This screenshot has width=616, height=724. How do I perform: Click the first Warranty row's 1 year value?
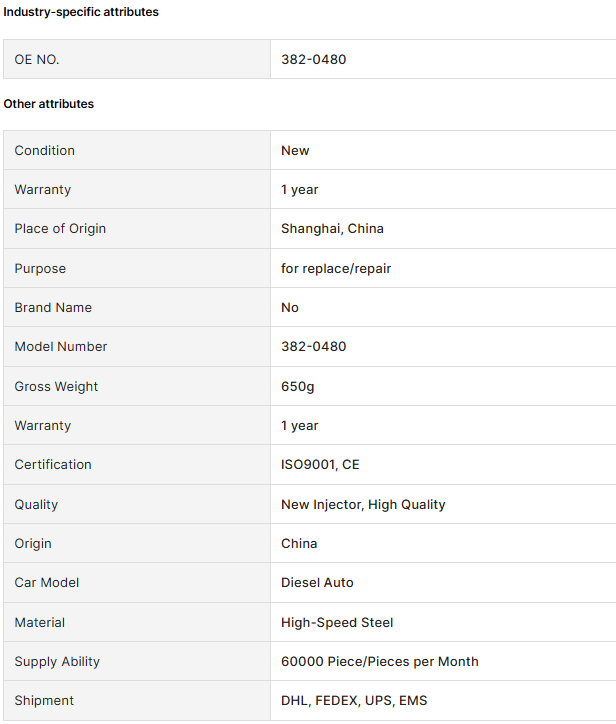300,190
